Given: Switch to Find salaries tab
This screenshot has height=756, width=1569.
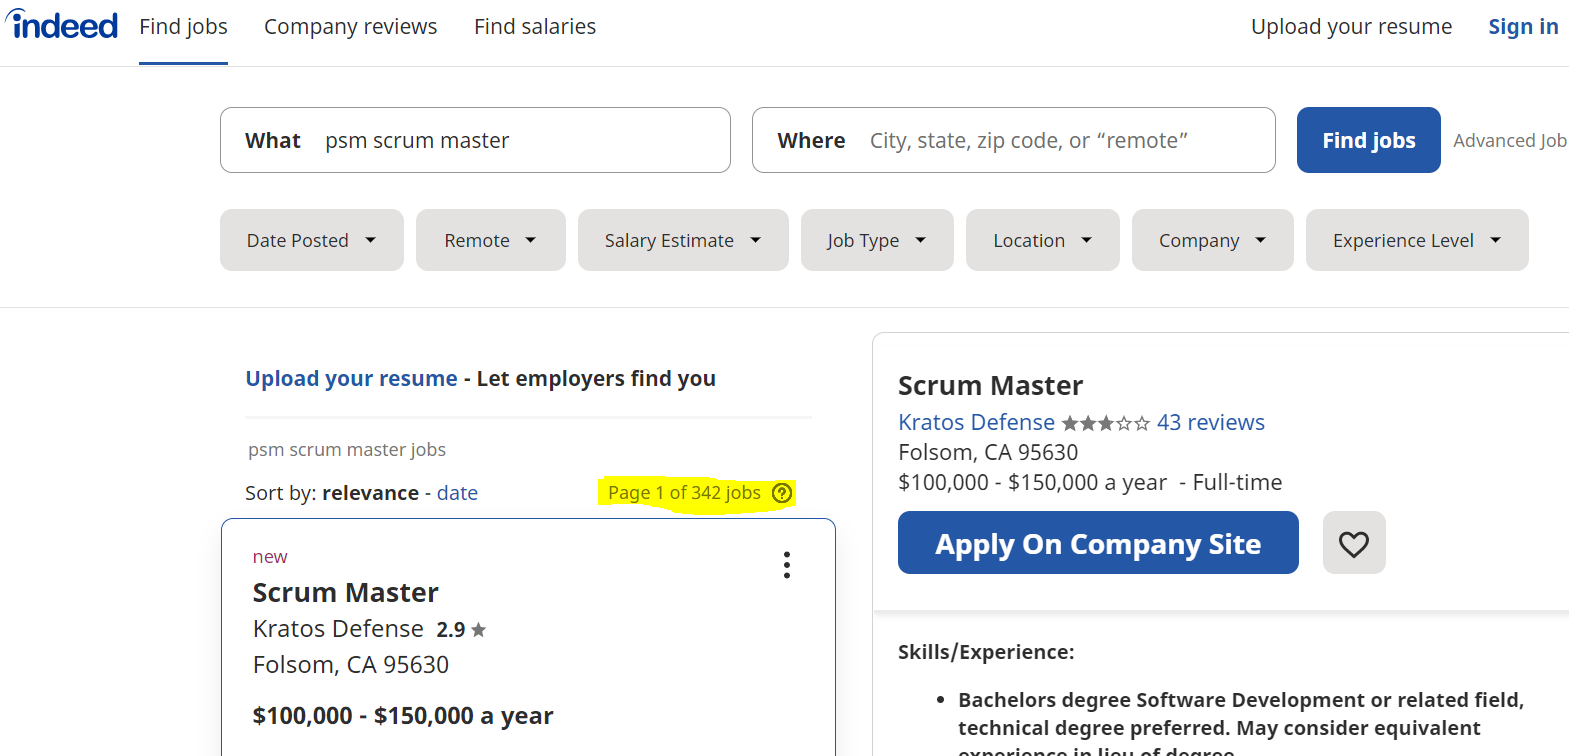Looking at the screenshot, I should (535, 27).
